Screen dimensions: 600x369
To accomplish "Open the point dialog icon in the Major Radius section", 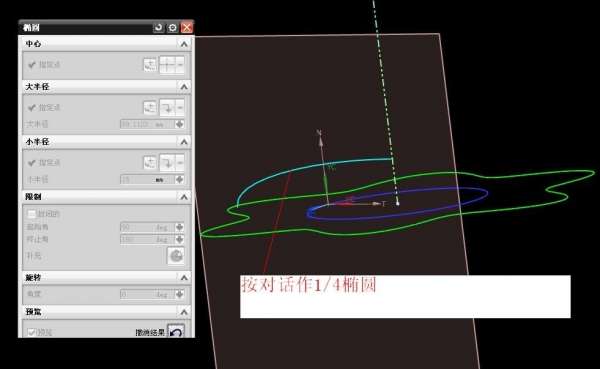I will click(150, 108).
